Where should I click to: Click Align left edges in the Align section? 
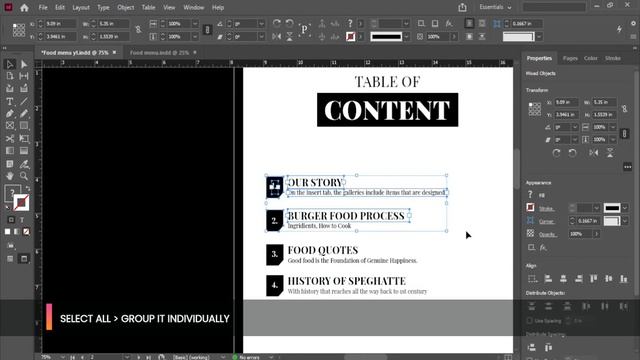click(x=548, y=279)
